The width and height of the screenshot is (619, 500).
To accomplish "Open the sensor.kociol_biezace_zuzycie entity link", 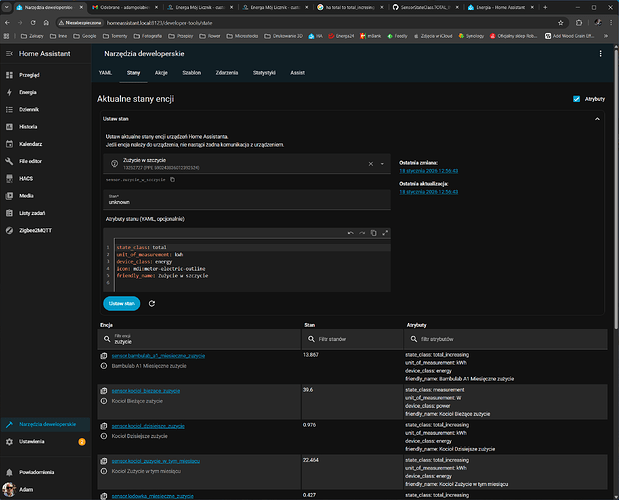I will tap(147, 389).
